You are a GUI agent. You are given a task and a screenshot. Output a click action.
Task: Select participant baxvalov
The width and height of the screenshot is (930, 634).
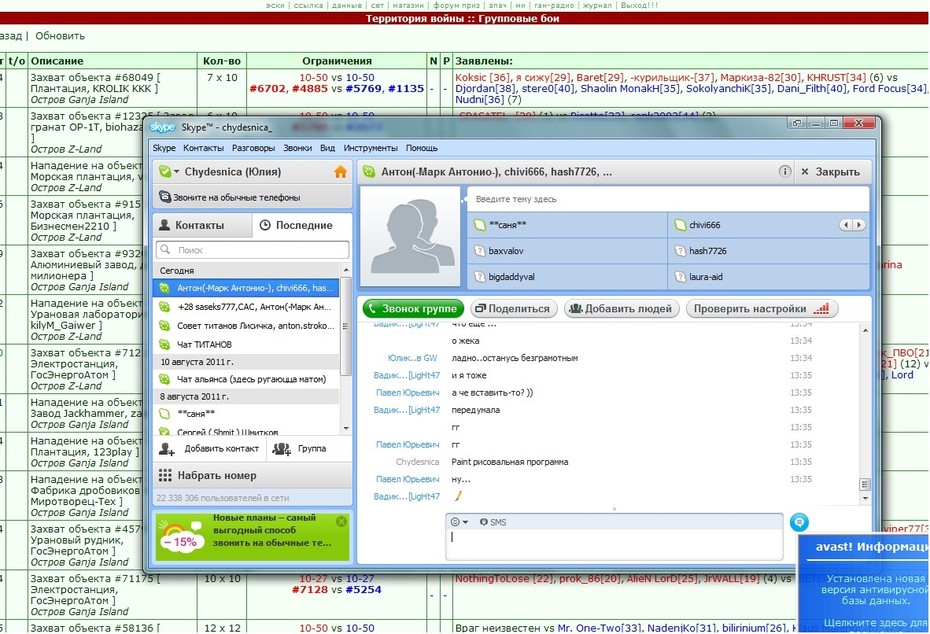click(568, 251)
